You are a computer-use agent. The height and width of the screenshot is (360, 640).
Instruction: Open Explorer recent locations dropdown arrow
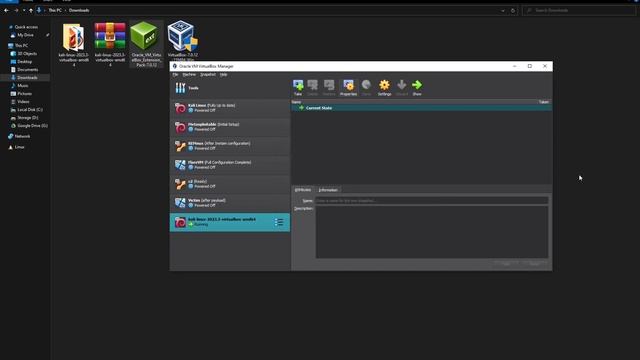24,10
